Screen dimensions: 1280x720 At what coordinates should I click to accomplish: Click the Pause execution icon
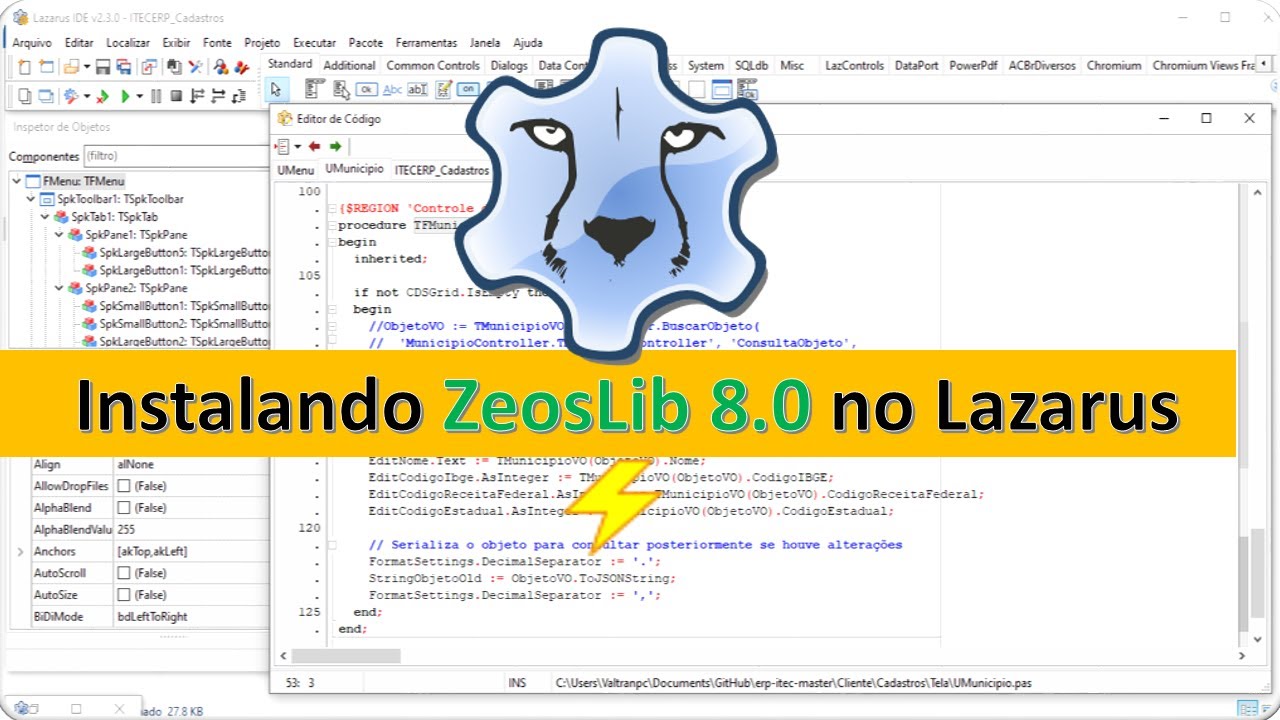tap(156, 96)
